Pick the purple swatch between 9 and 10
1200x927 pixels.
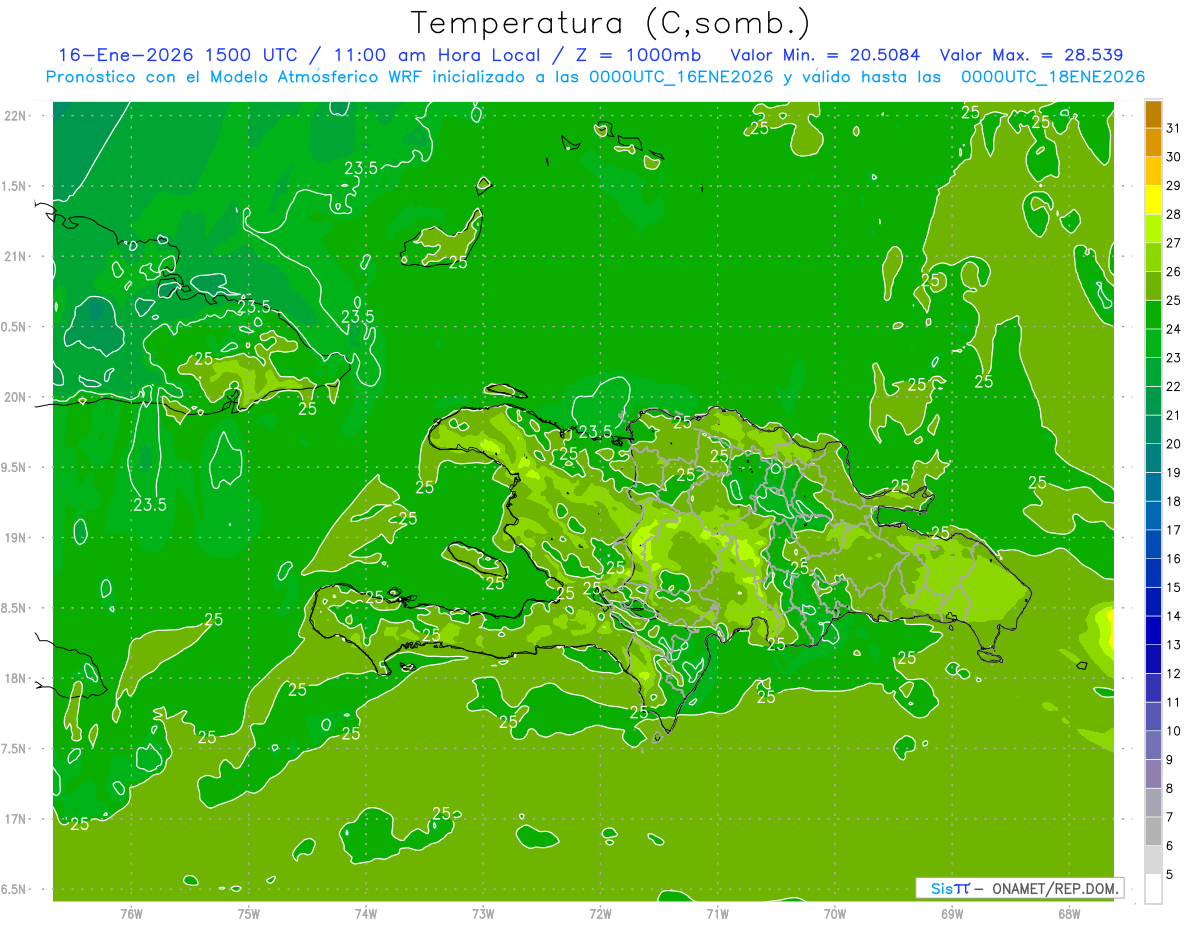pos(1153,745)
